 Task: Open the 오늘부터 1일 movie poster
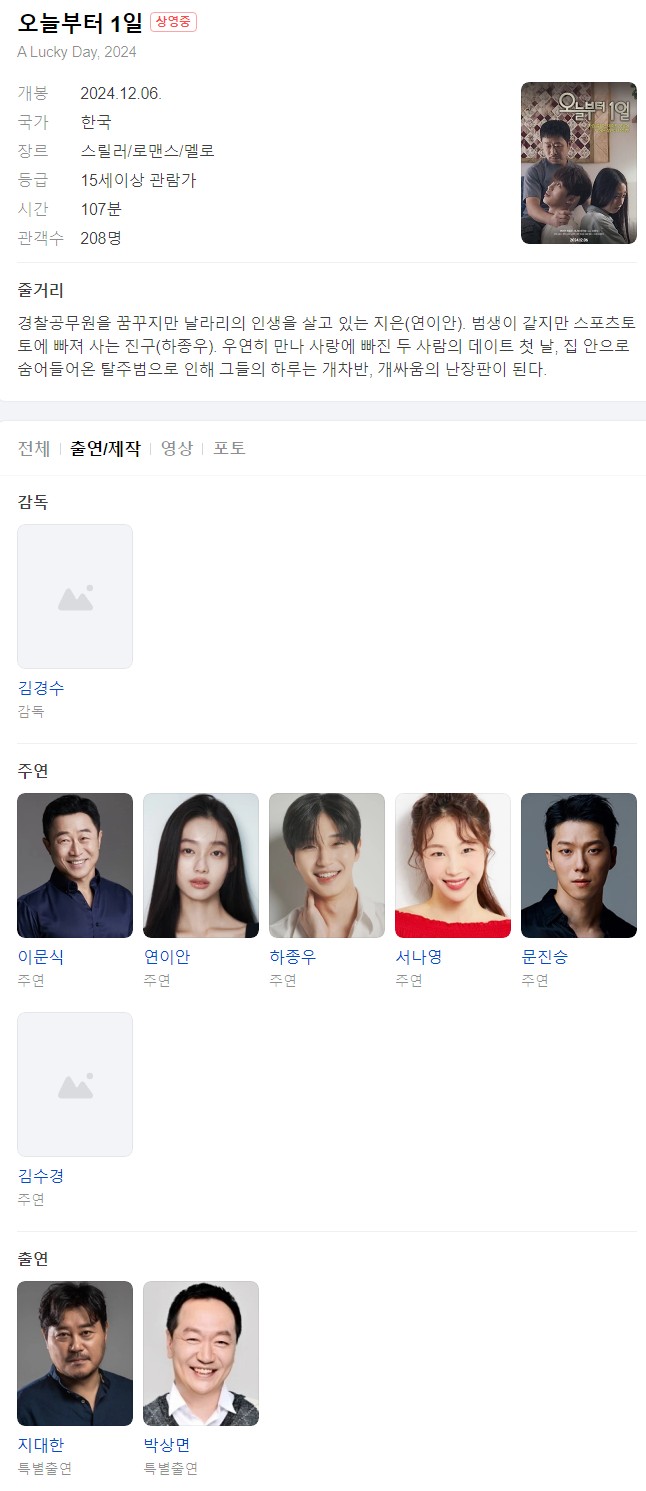point(578,163)
